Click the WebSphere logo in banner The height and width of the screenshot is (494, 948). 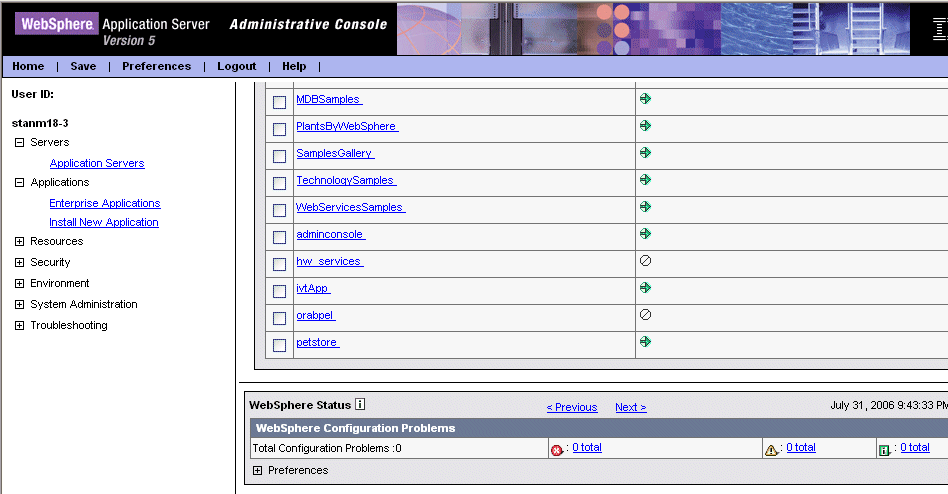(57, 24)
